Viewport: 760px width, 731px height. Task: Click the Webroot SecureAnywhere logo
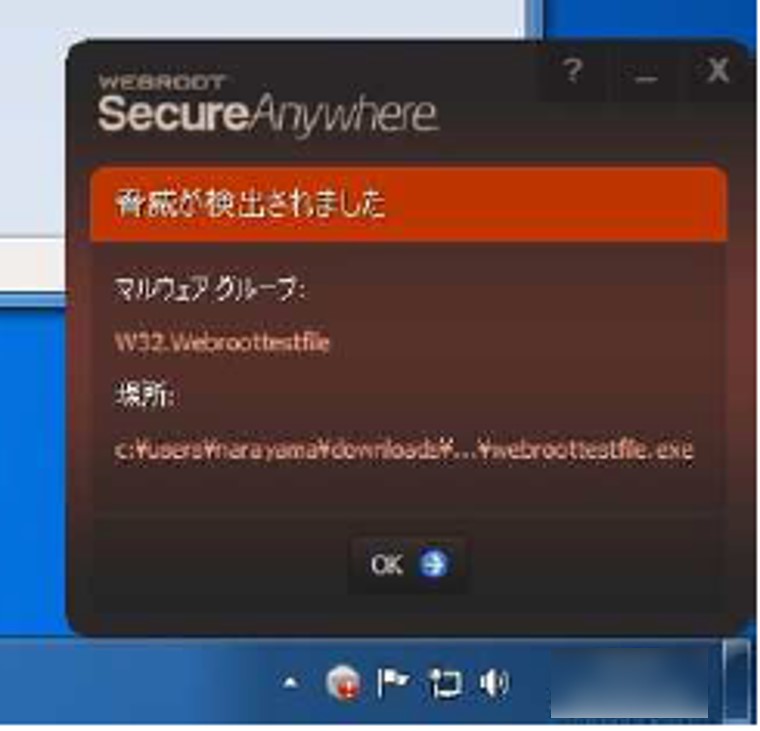pos(268,106)
